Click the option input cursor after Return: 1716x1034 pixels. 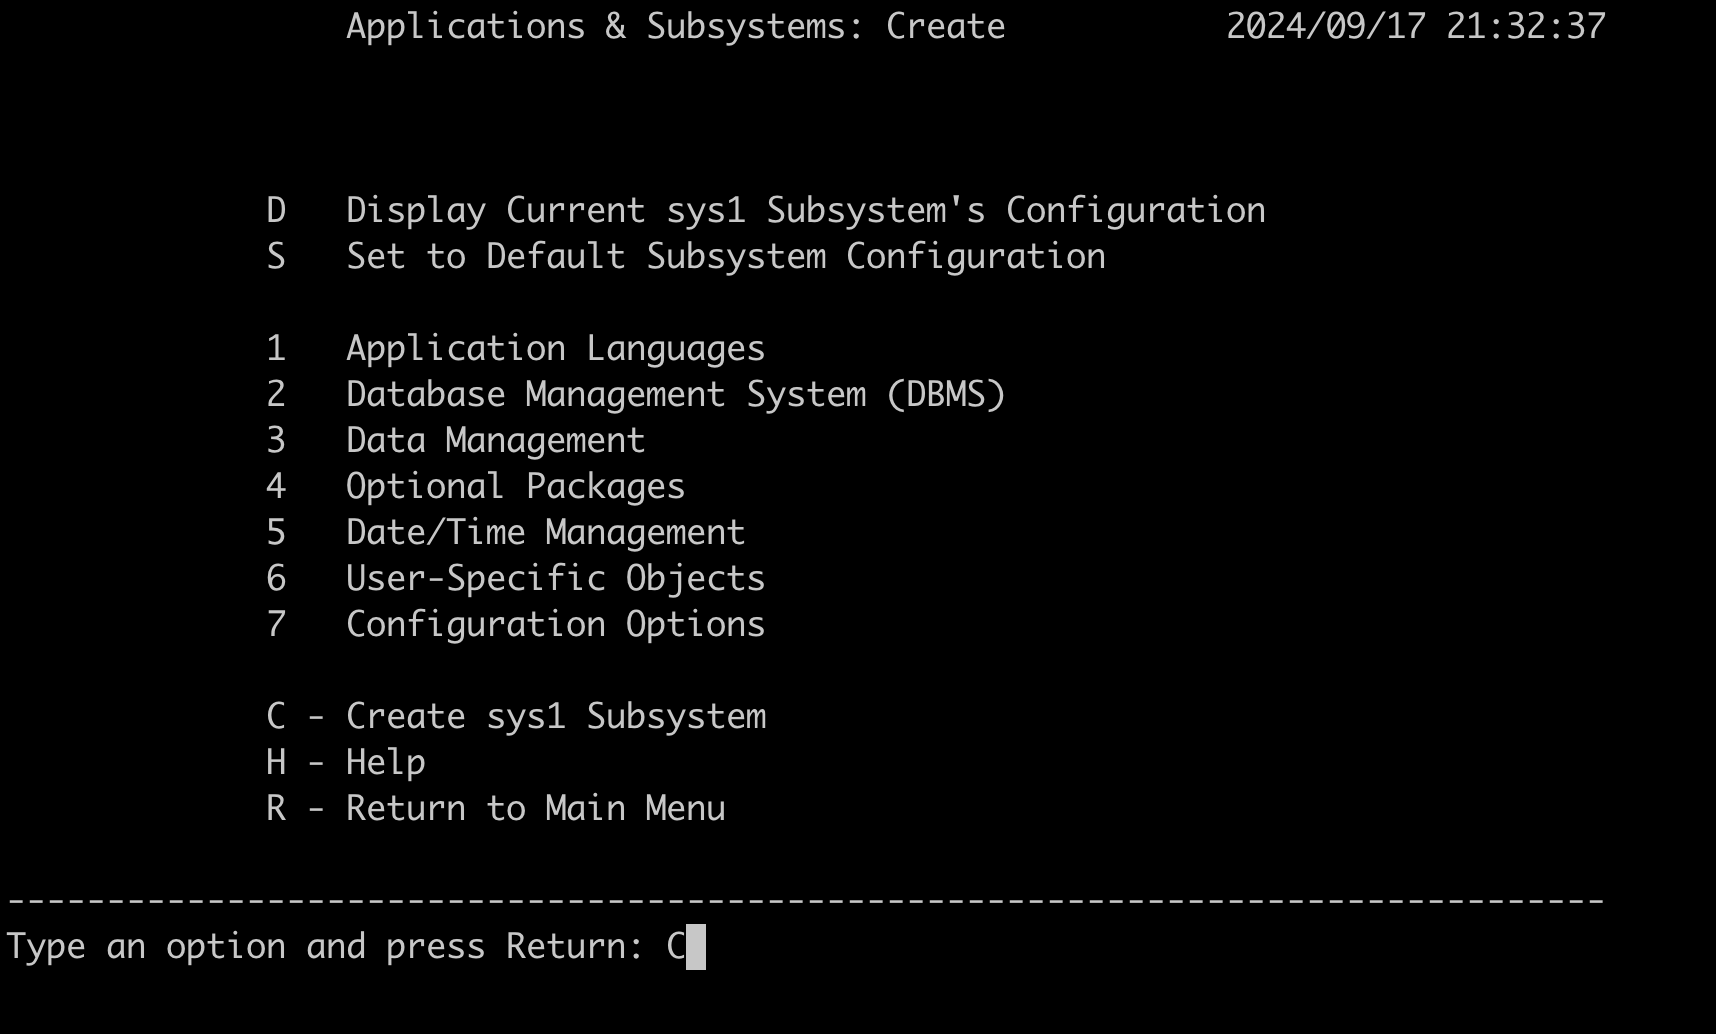pyautogui.click(x=696, y=947)
